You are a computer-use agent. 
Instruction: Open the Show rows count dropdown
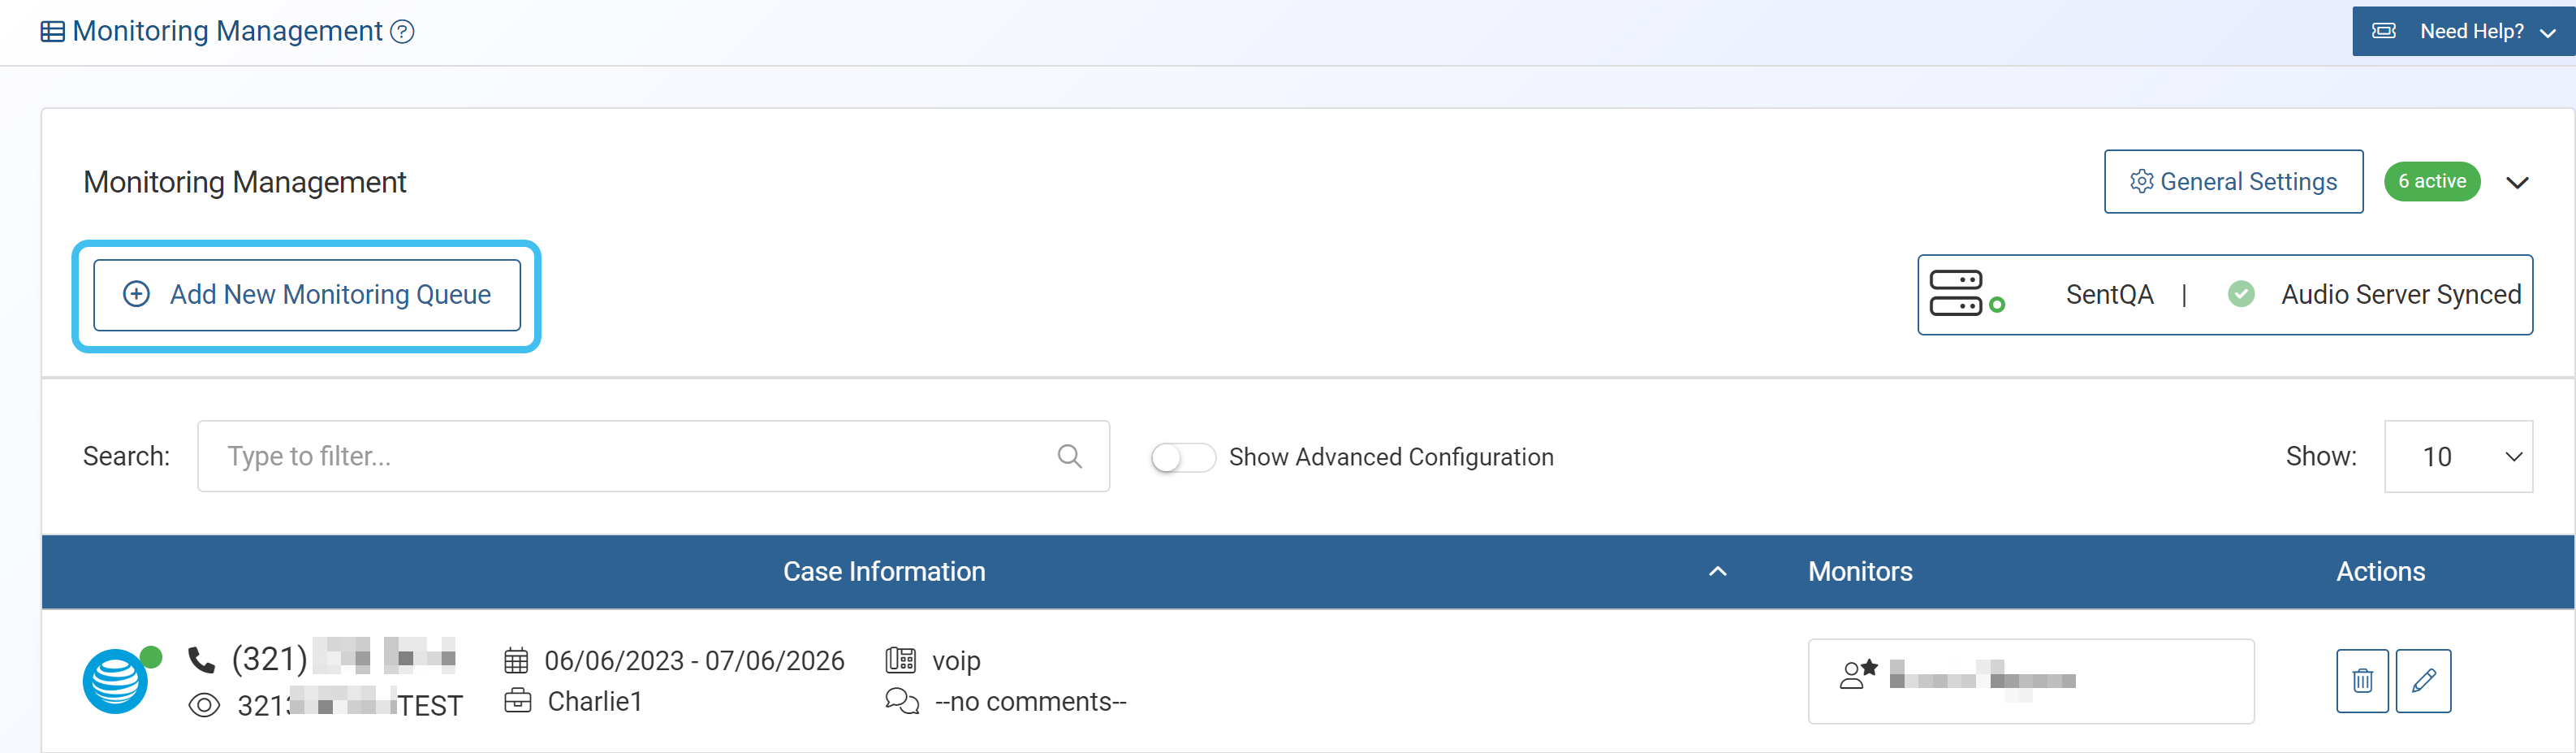click(x=2457, y=456)
